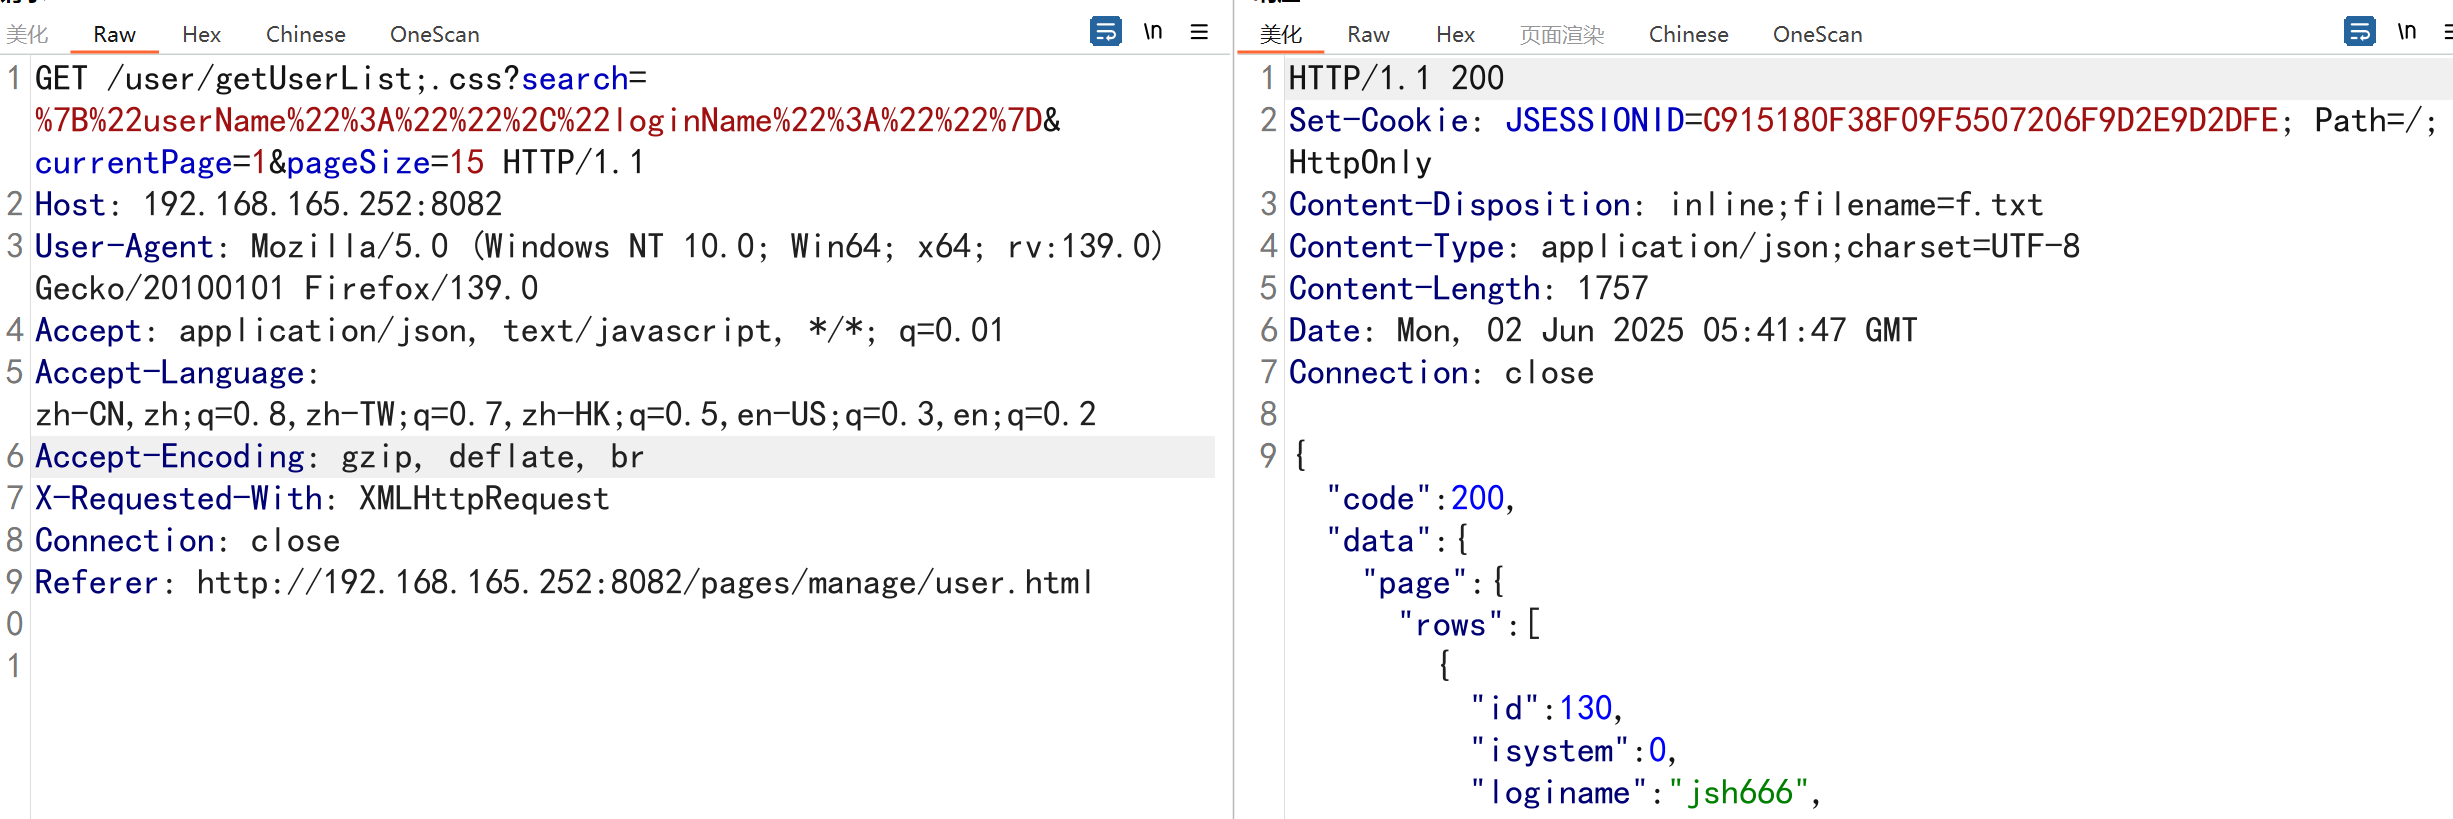The height and width of the screenshot is (819, 2453).
Task: Click the Referer URL in the request
Action: 644,583
